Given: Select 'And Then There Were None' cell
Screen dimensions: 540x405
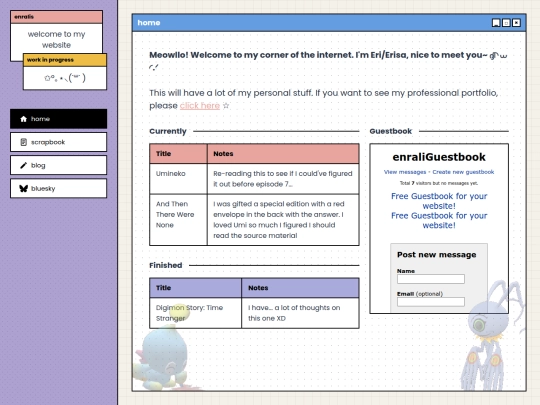Looking at the screenshot, I should (x=178, y=220).
